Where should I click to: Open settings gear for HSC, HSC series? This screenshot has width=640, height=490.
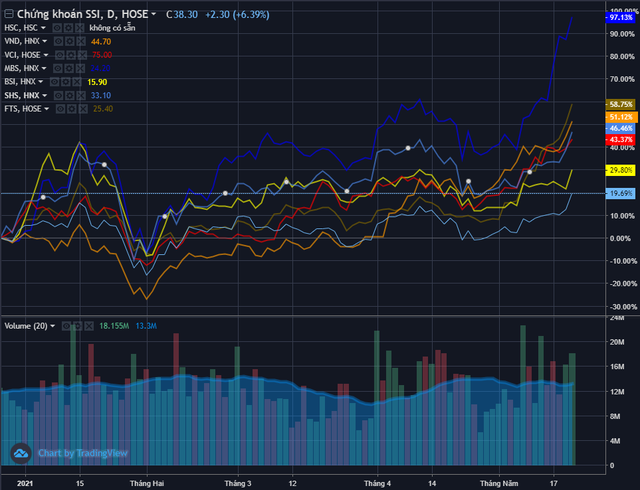(69, 28)
